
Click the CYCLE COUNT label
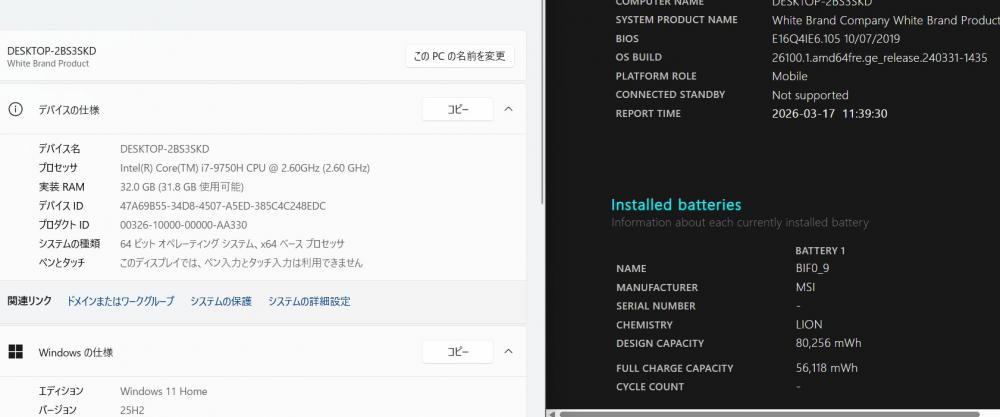tap(650, 387)
